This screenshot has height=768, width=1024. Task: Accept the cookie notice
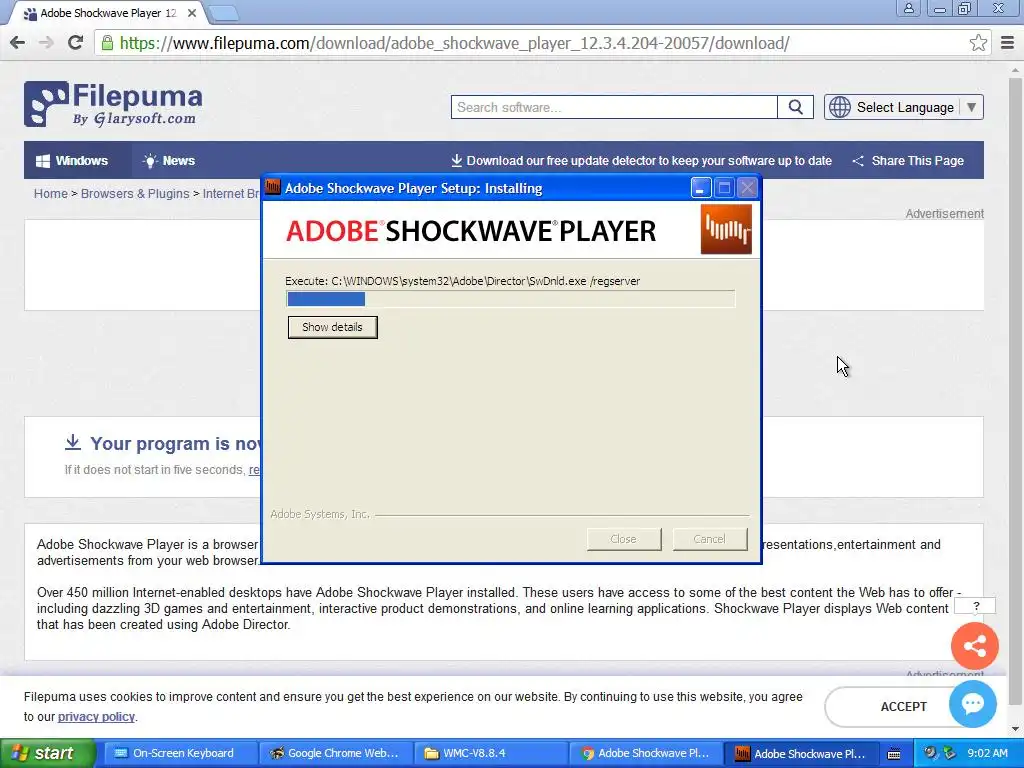[903, 707]
